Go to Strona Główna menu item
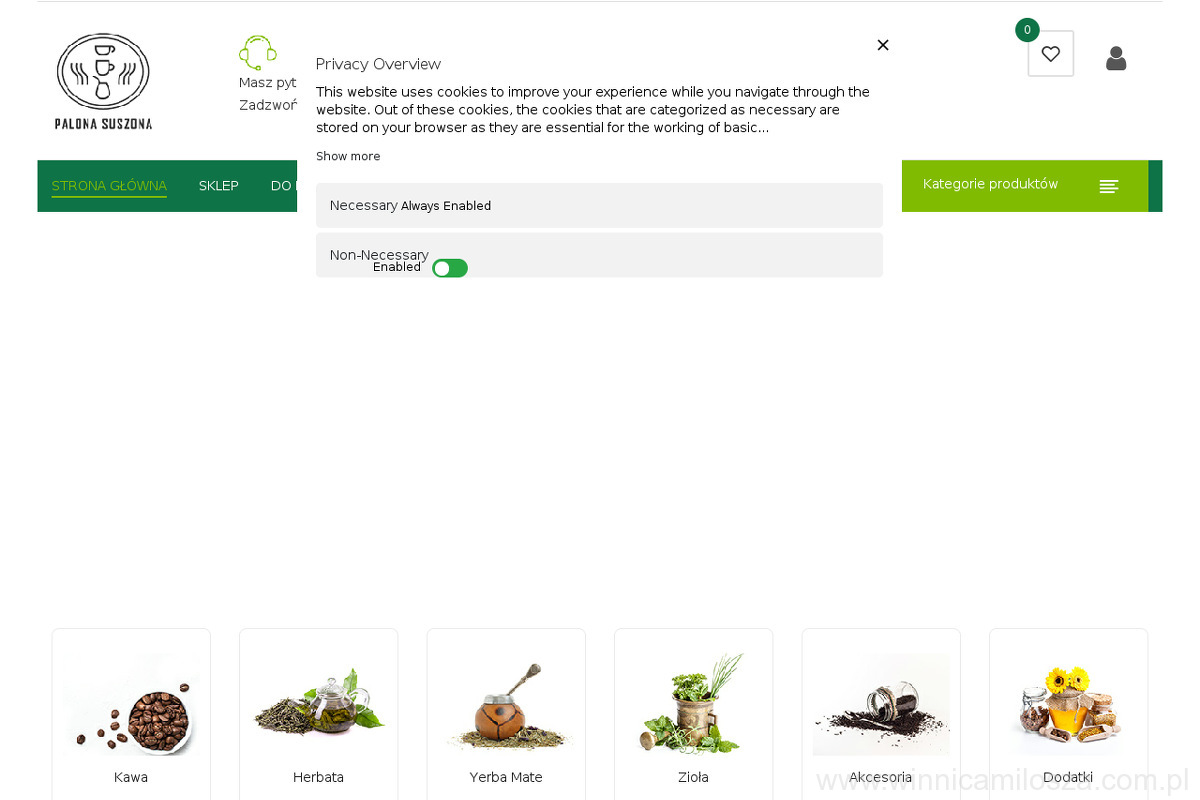The width and height of the screenshot is (1200, 800). [x=109, y=186]
